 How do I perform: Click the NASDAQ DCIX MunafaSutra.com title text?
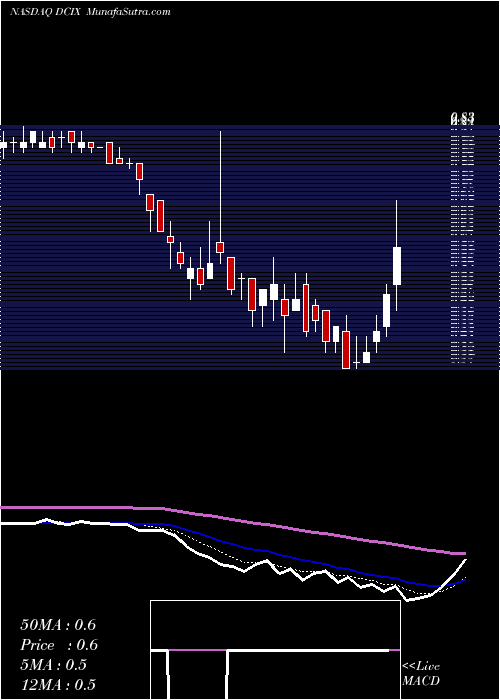click(90, 12)
